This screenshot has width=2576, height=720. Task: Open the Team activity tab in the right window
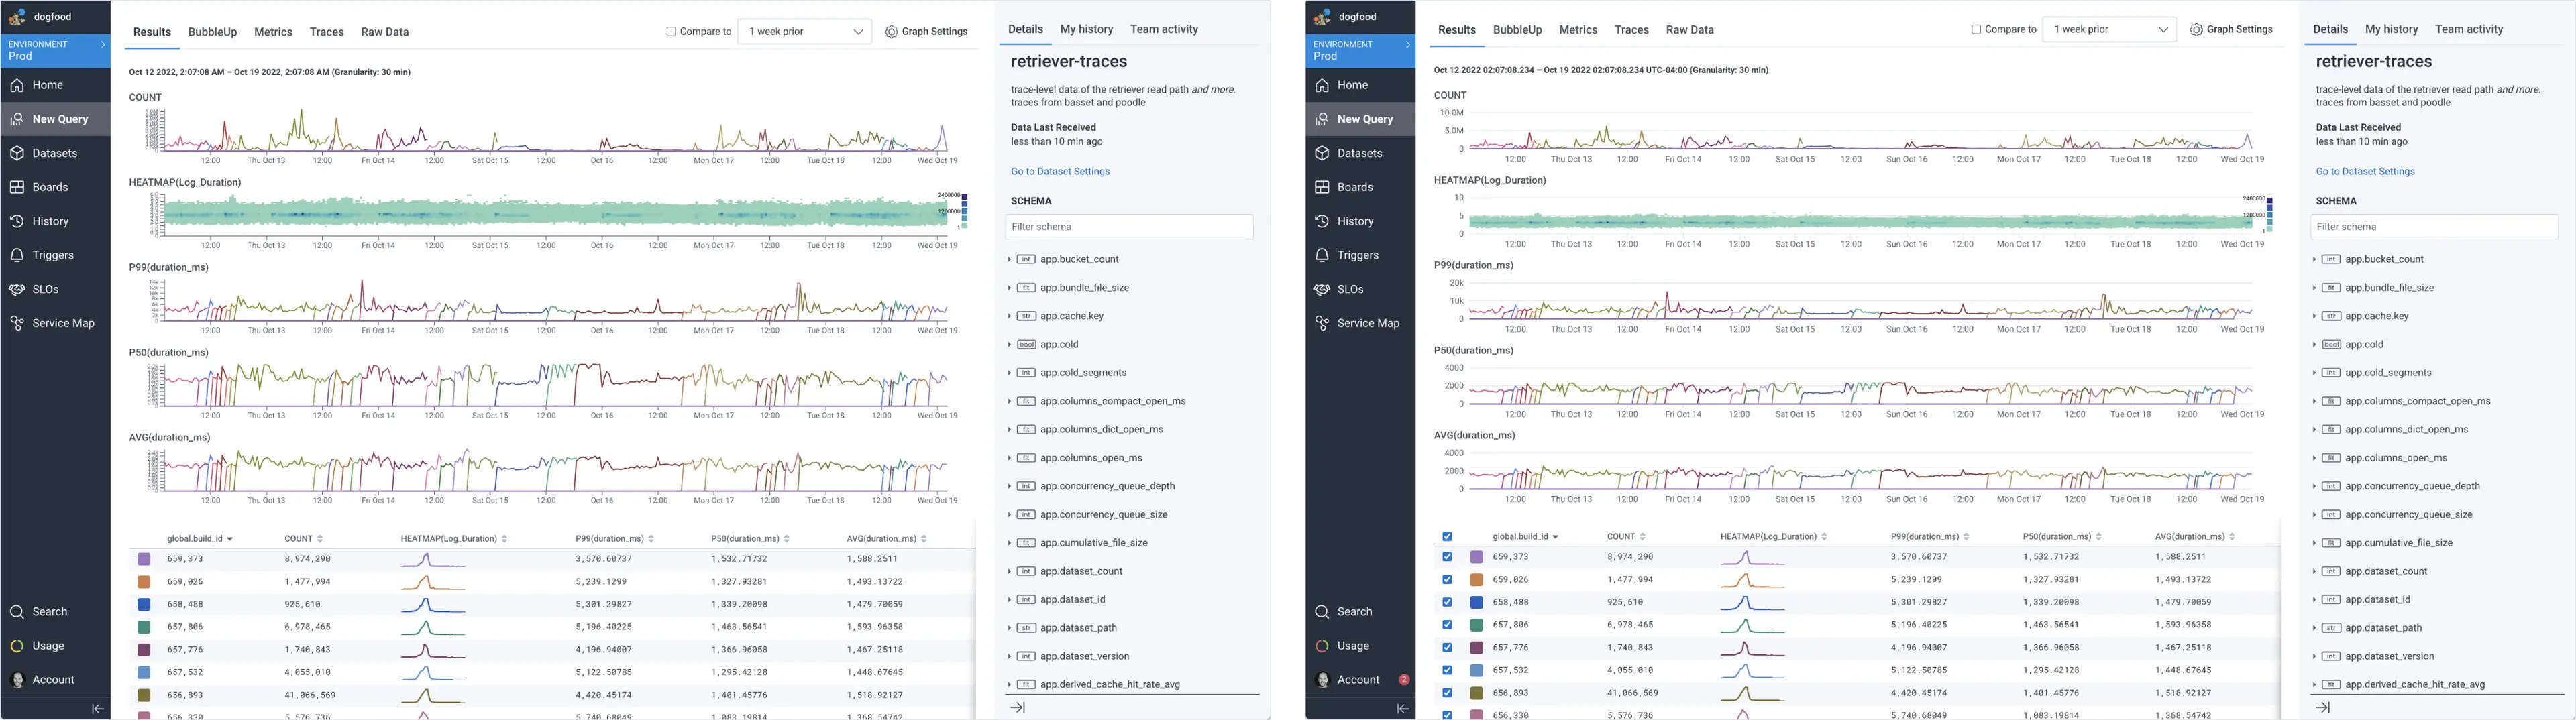[x=2468, y=29]
